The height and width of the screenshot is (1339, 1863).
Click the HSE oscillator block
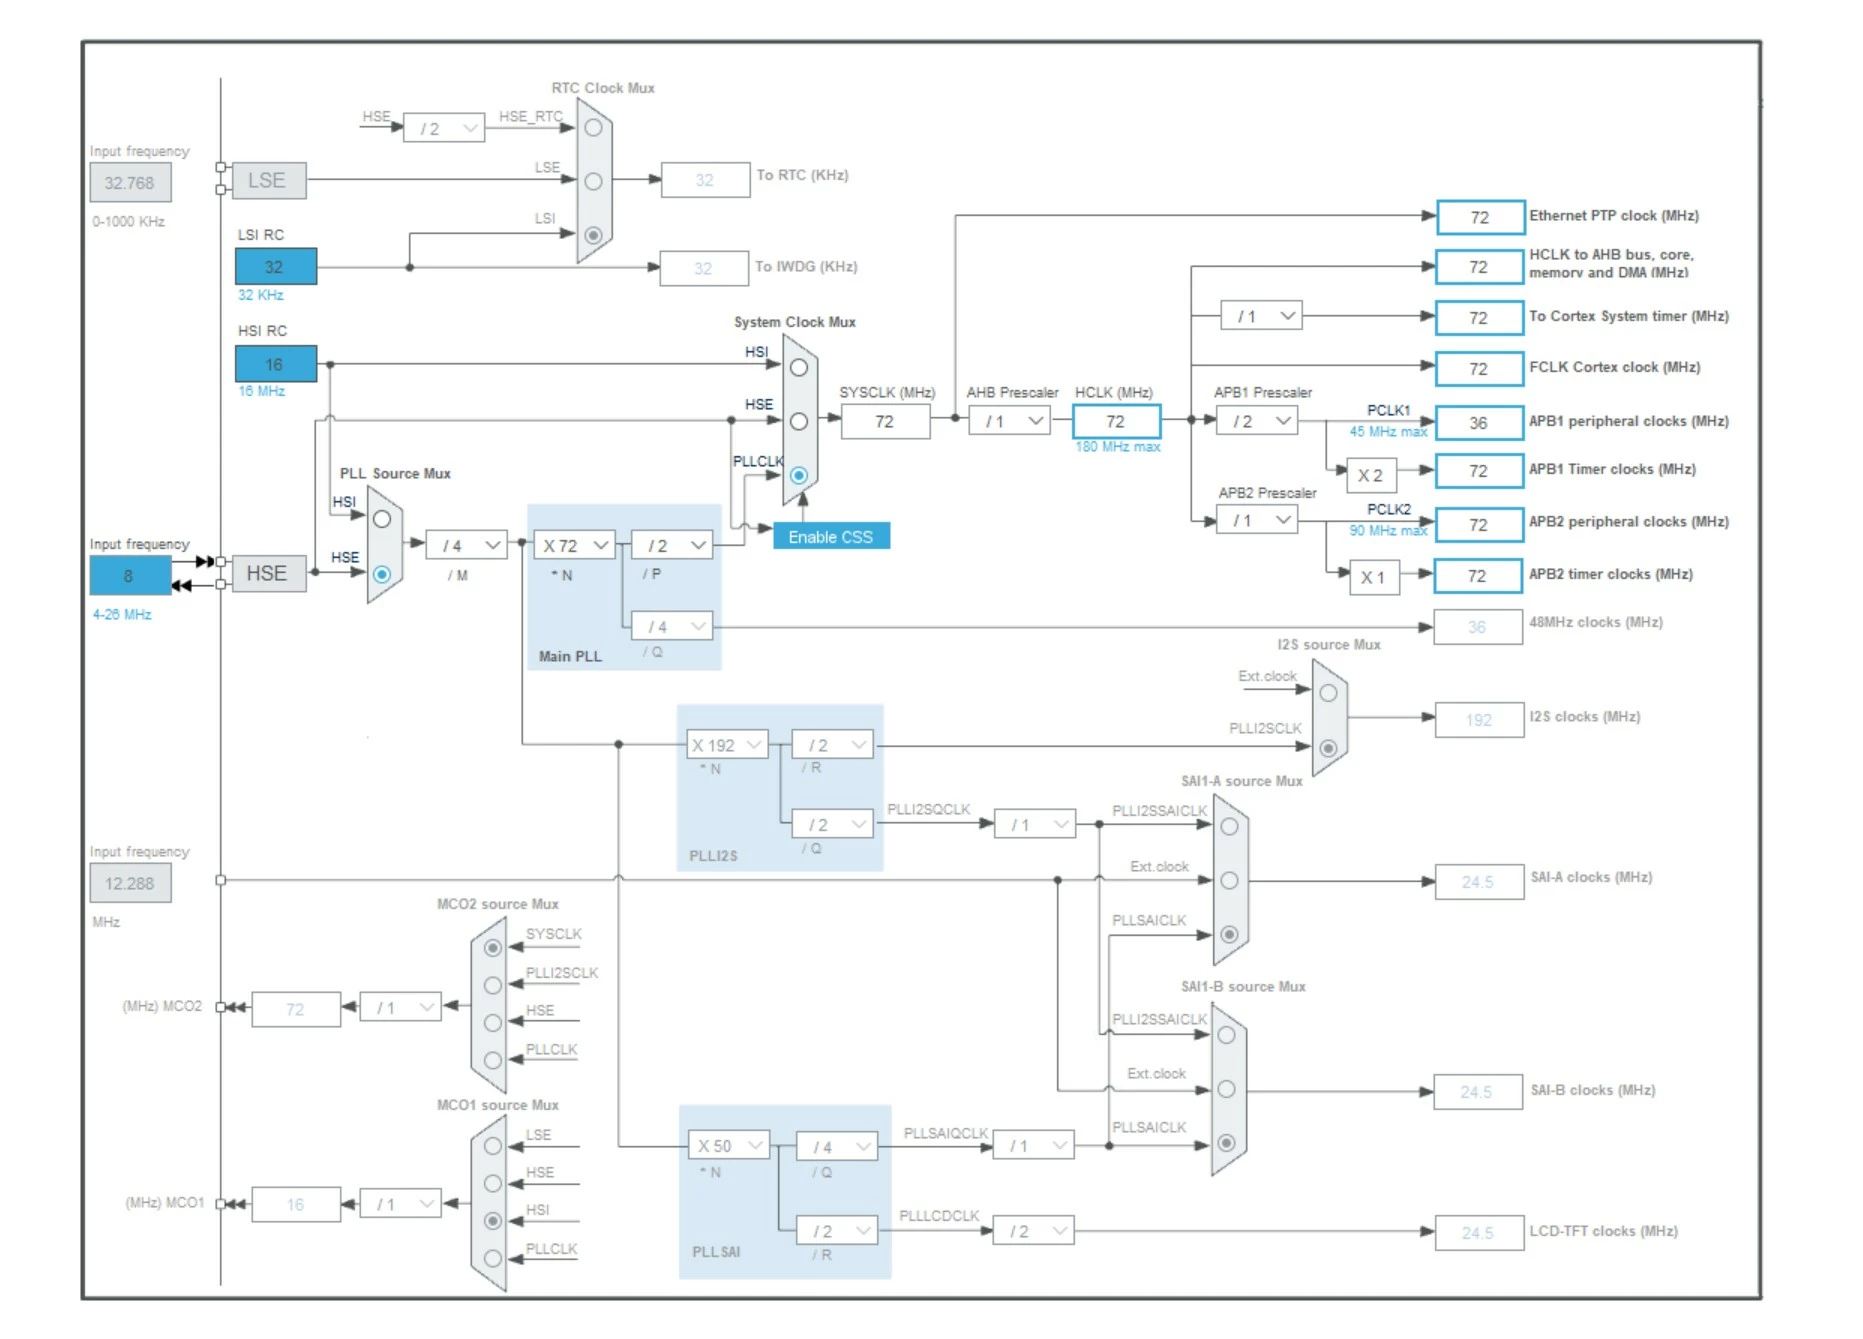[x=269, y=573]
